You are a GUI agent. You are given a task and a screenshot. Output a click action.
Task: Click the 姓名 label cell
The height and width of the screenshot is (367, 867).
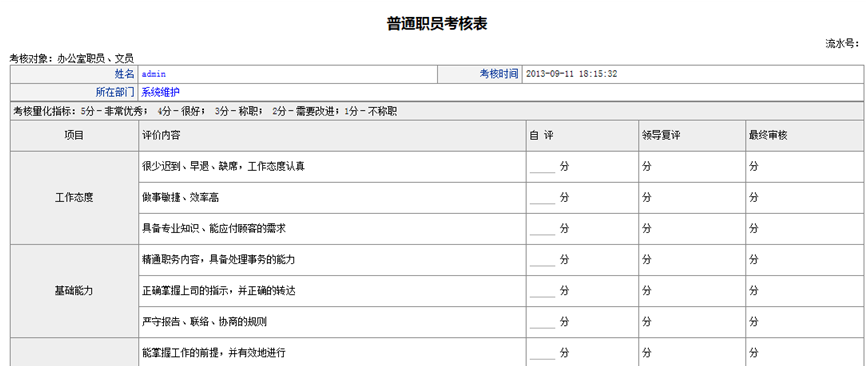coord(74,74)
